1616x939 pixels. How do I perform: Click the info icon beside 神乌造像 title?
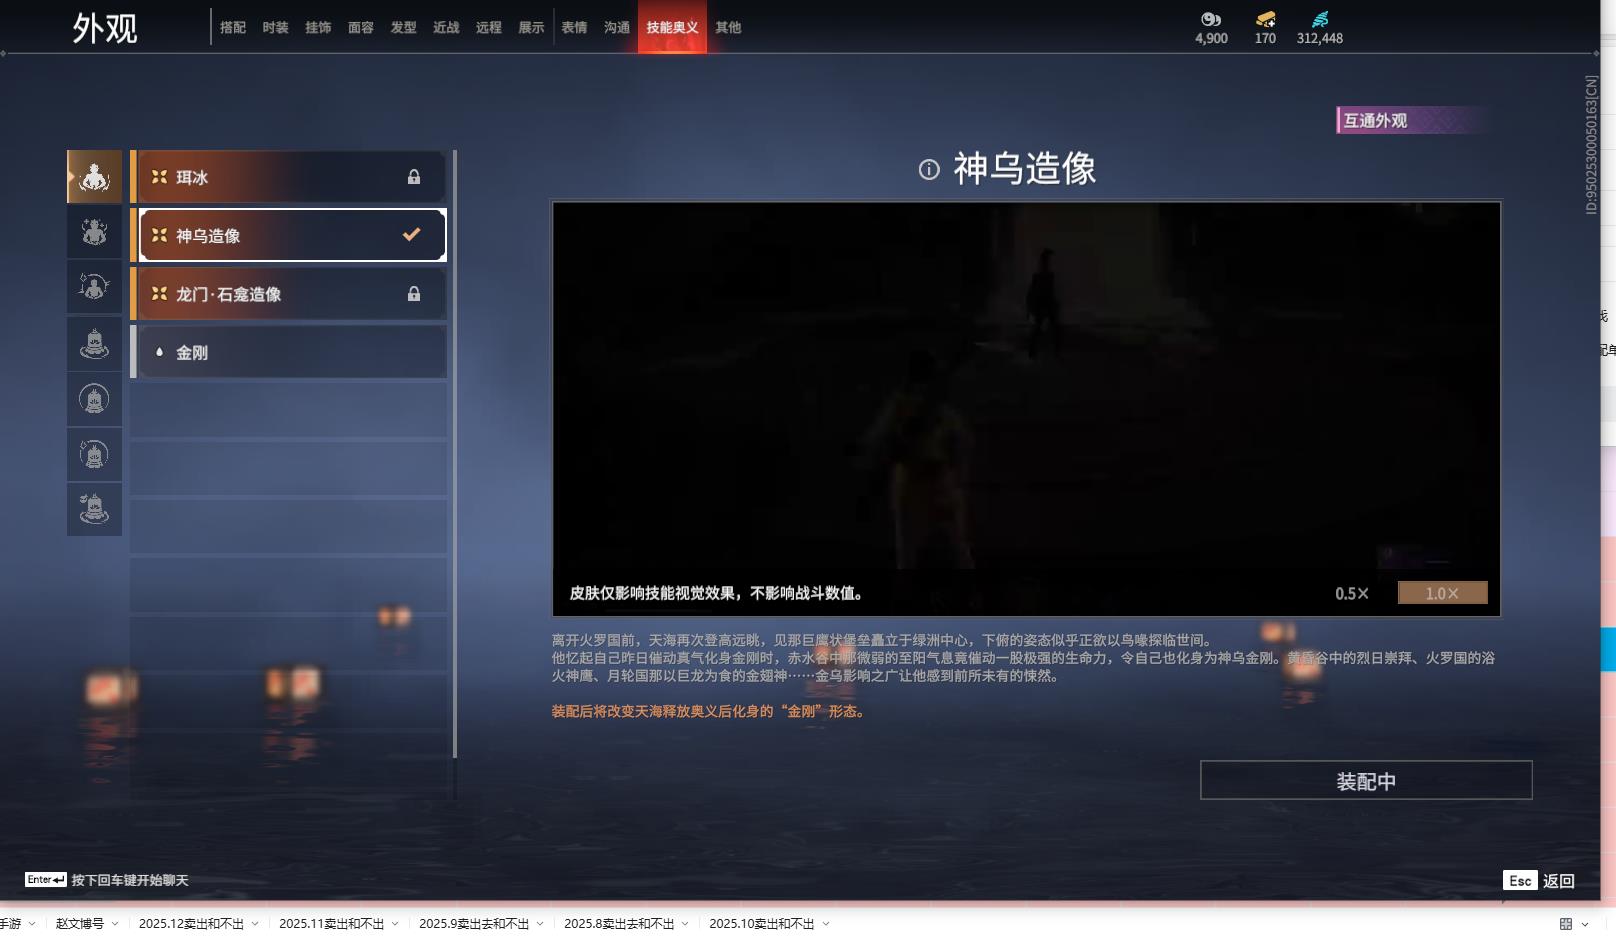tap(929, 170)
